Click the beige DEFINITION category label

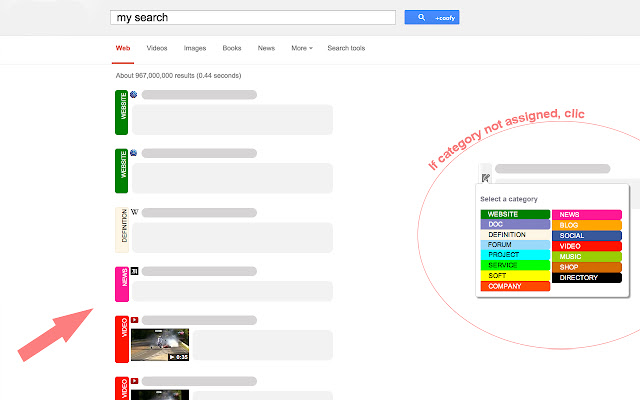tap(122, 230)
